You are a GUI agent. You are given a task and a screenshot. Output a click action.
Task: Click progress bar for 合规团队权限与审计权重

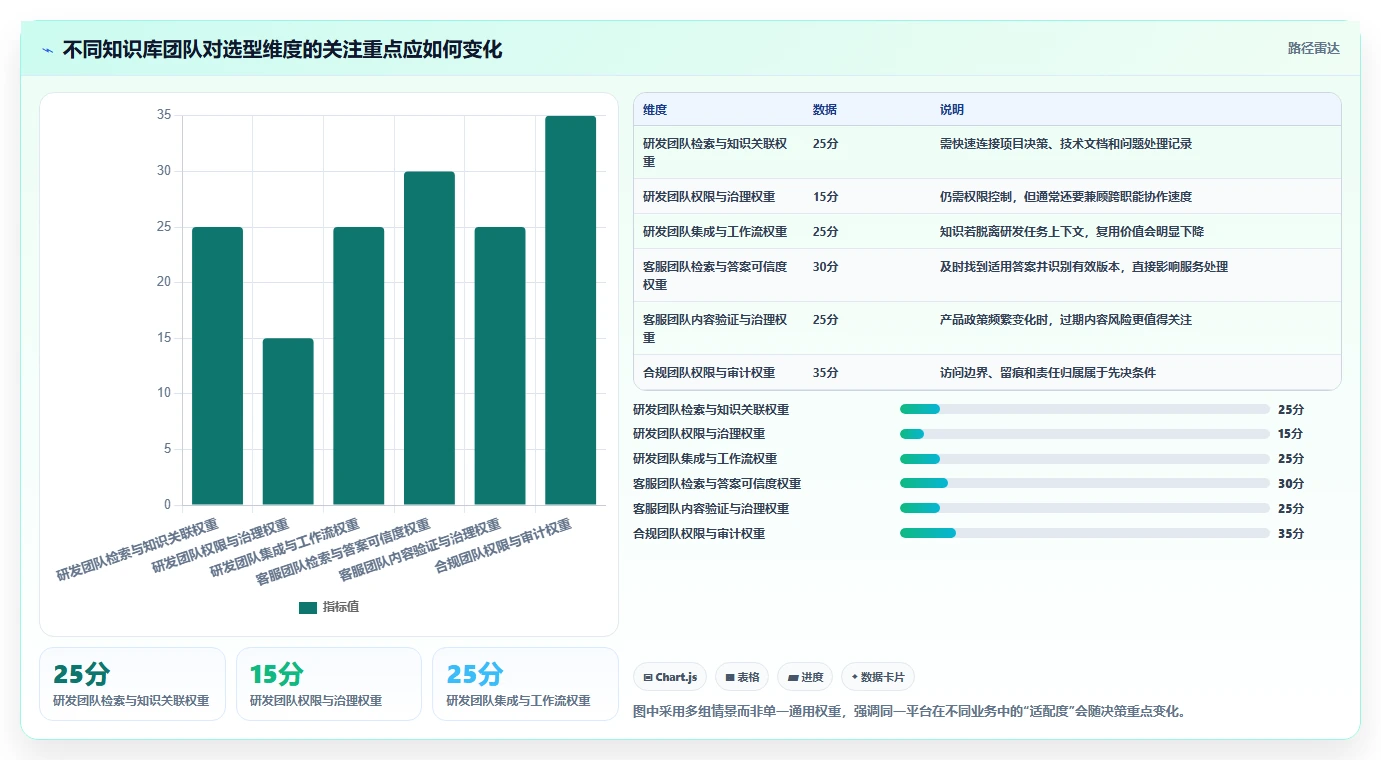coord(1085,533)
